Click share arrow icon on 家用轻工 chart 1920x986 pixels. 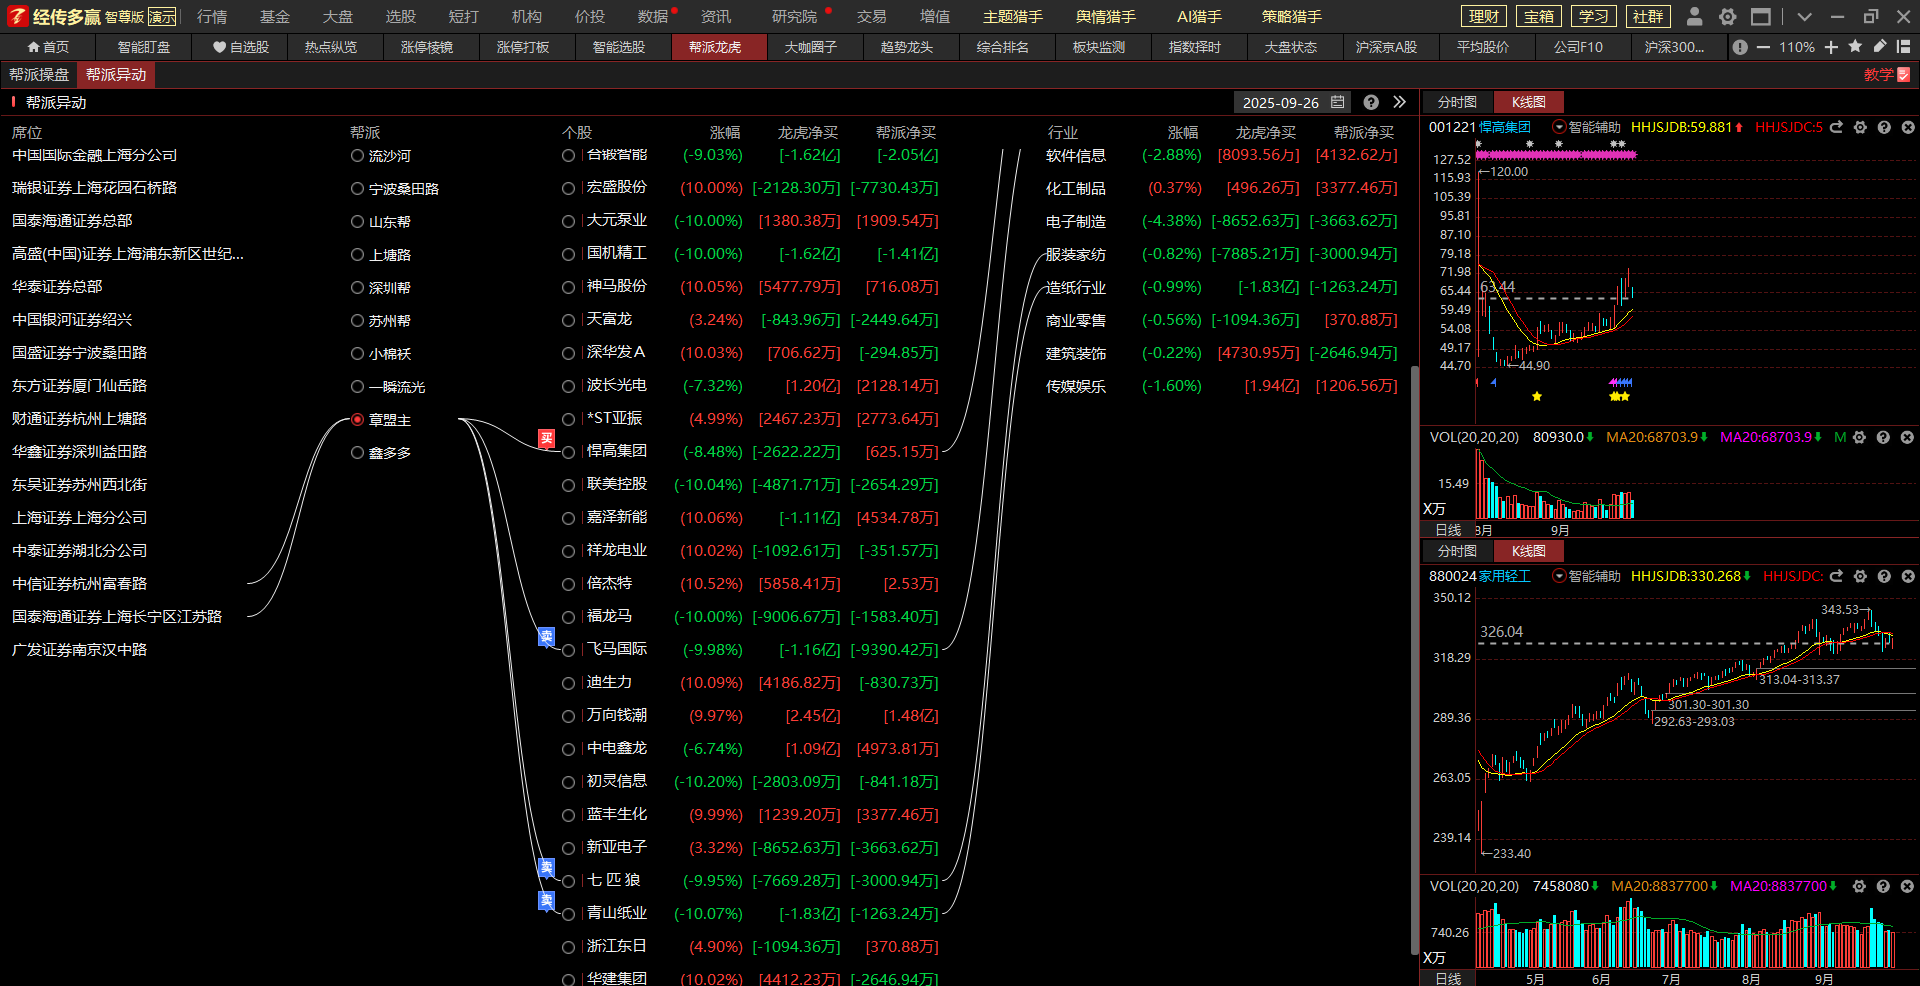pyautogui.click(x=1836, y=576)
